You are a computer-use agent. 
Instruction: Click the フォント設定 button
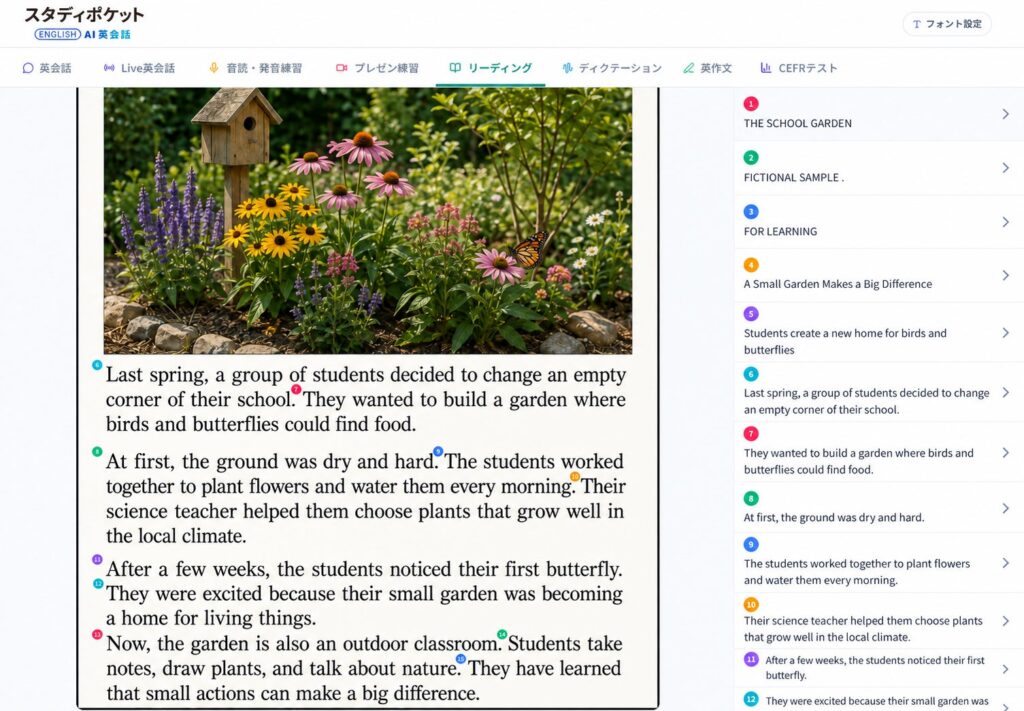947,24
